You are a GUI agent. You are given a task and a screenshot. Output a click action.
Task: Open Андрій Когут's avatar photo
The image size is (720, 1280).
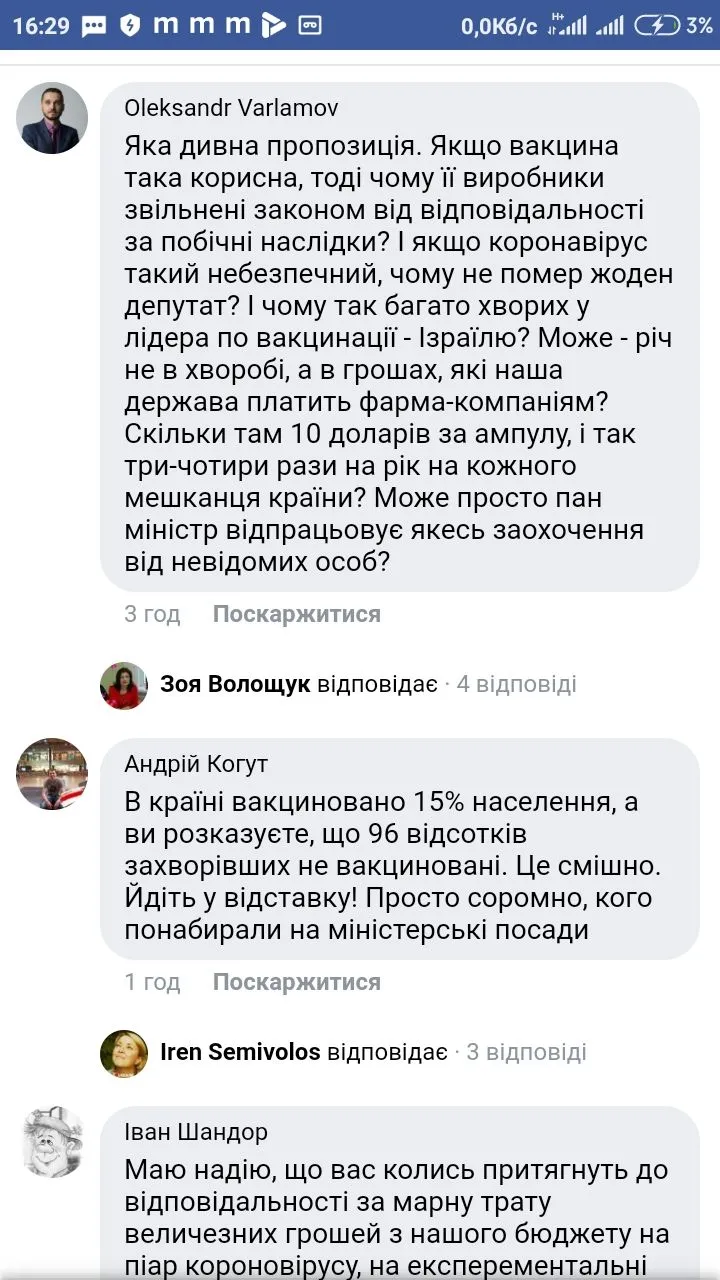[52, 774]
